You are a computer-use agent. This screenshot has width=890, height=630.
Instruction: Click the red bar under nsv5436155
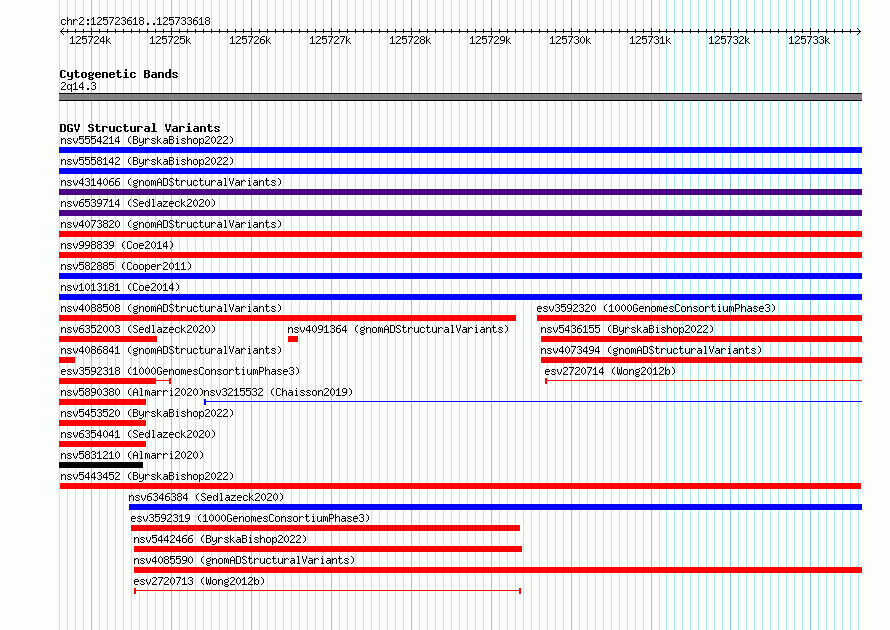coord(702,339)
